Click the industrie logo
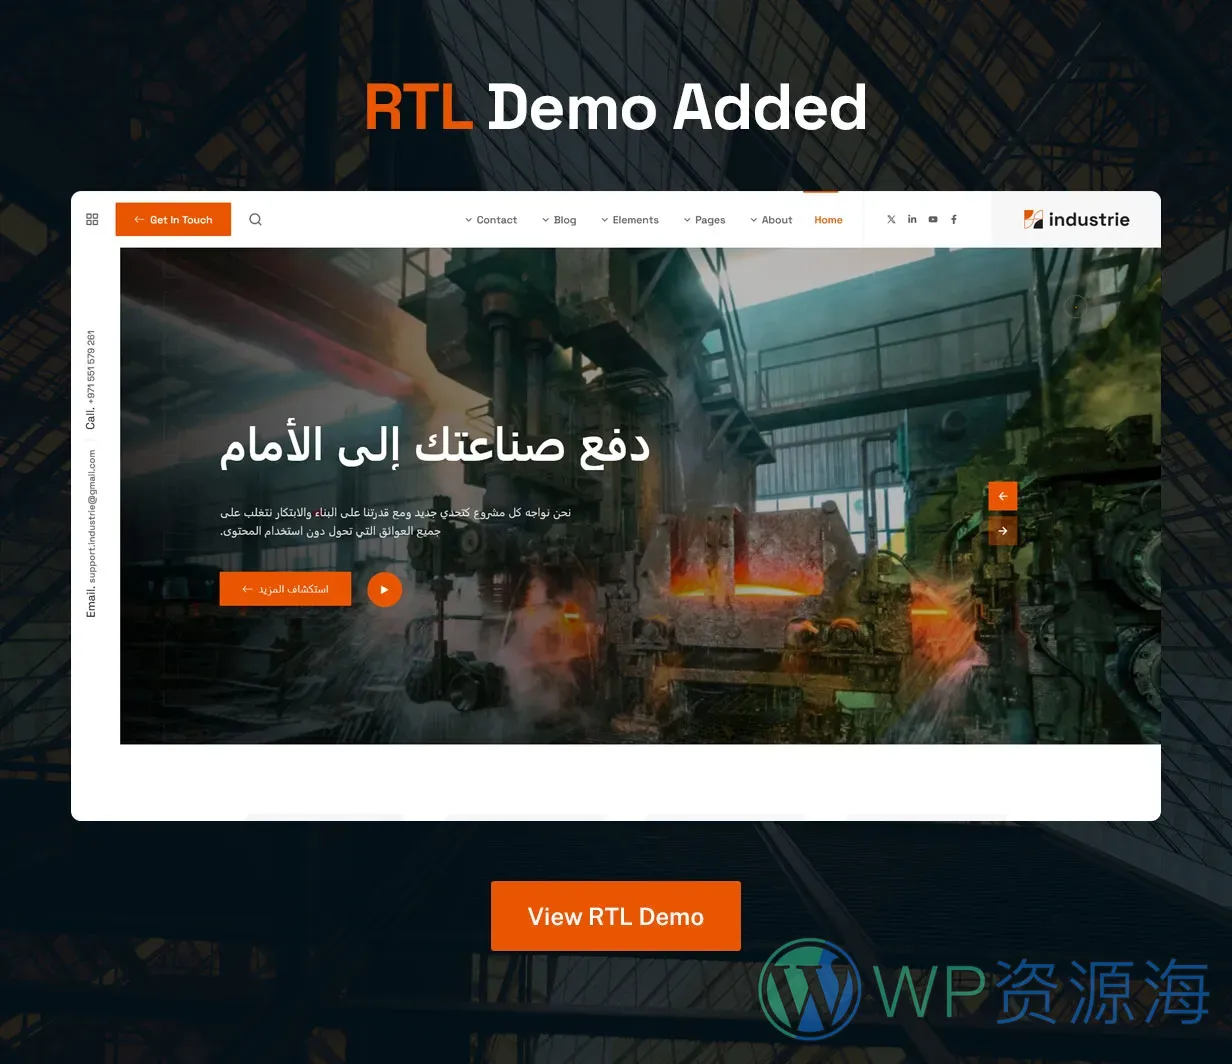The image size is (1232, 1064). [x=1076, y=220]
